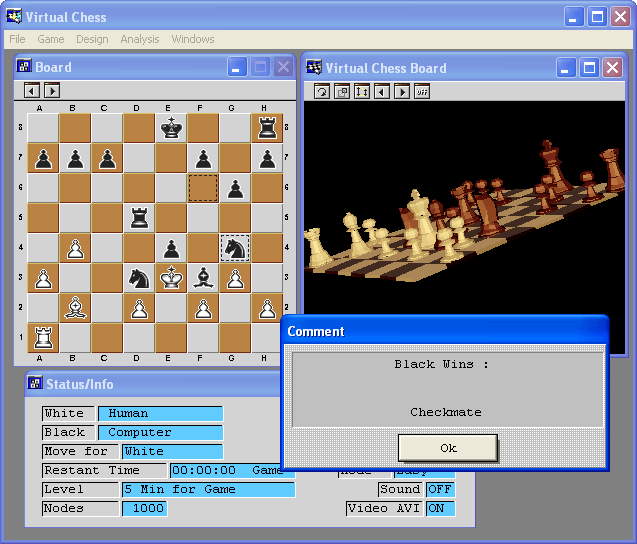Step forward a move in Virtual Chess Board toolbar
The image size is (637, 544).
coord(401,91)
